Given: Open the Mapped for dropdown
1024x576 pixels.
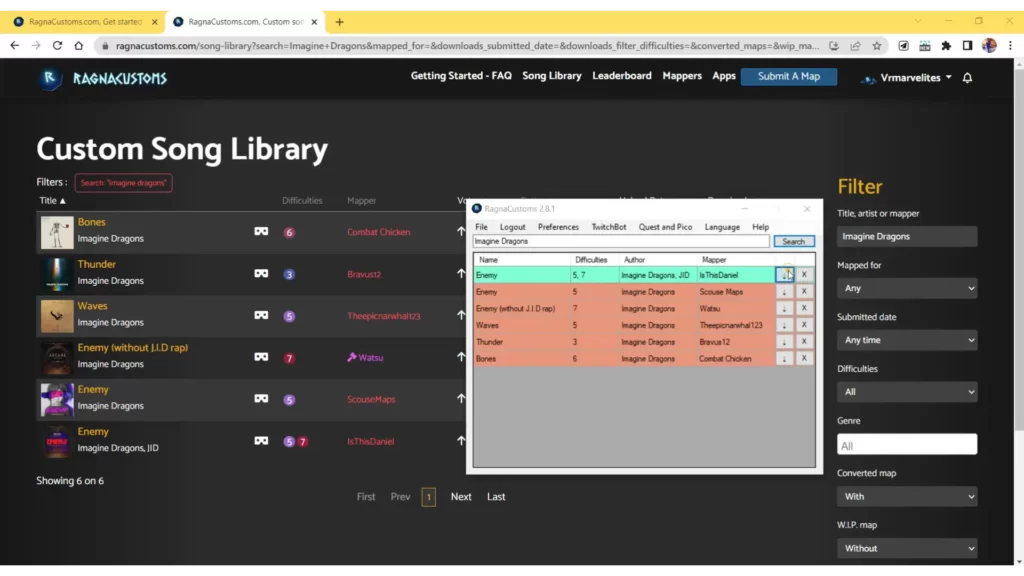Looking at the screenshot, I should (907, 288).
